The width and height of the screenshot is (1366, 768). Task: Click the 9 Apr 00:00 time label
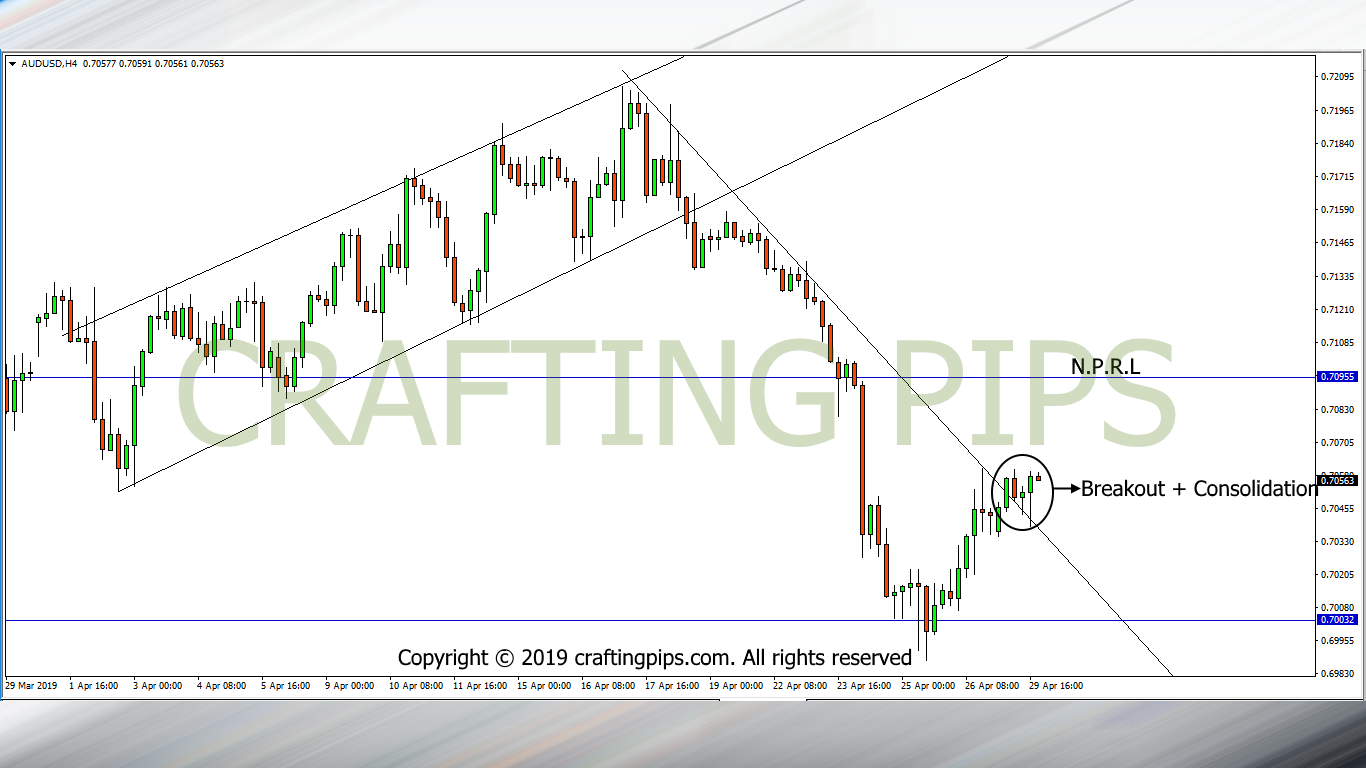[x=351, y=686]
